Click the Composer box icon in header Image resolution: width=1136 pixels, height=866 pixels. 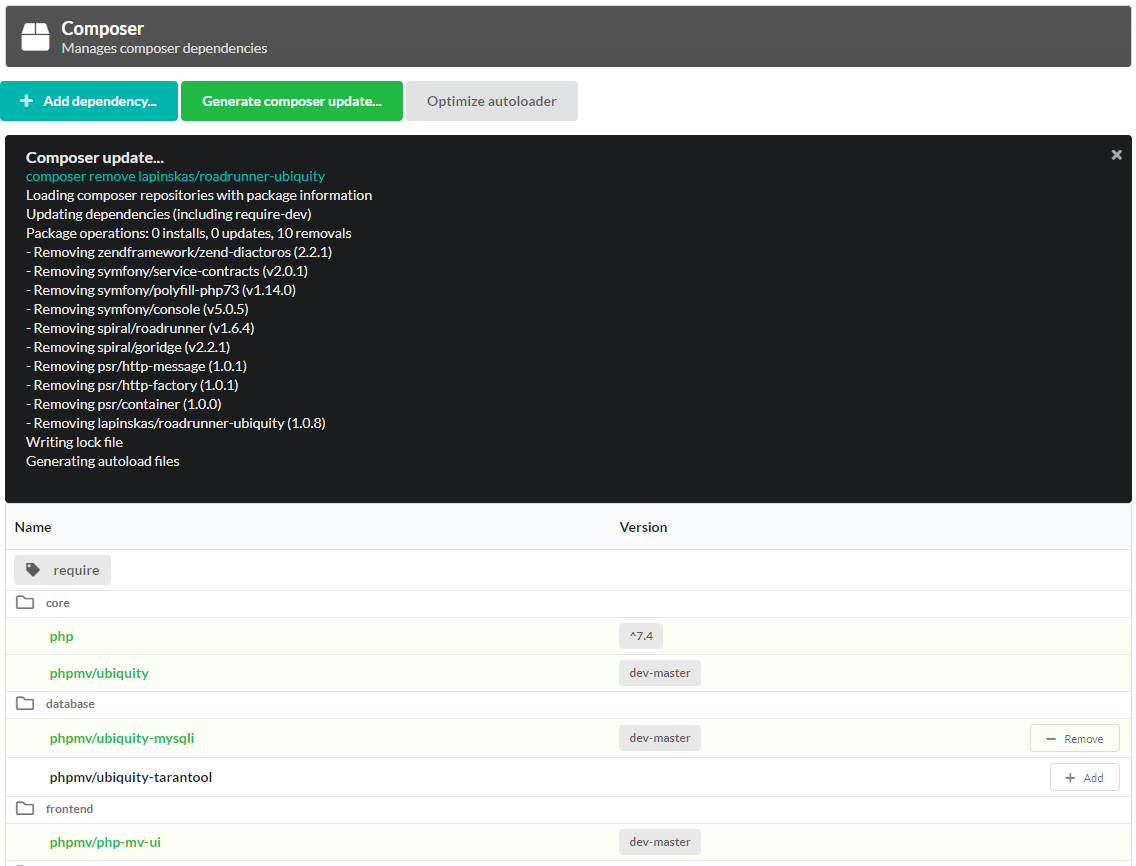(x=36, y=37)
